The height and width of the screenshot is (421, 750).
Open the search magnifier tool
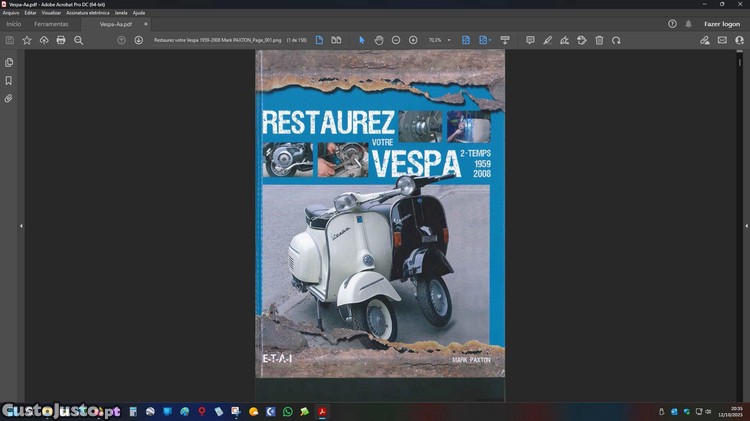point(79,40)
